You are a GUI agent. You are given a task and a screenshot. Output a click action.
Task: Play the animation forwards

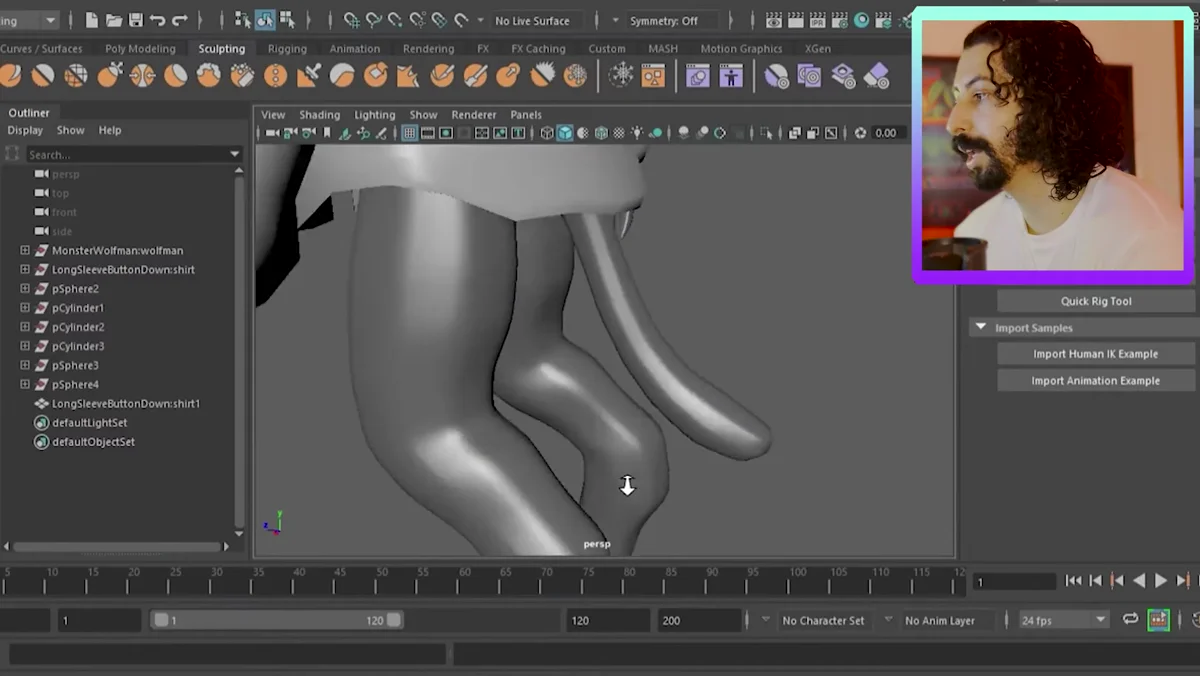point(1161,580)
